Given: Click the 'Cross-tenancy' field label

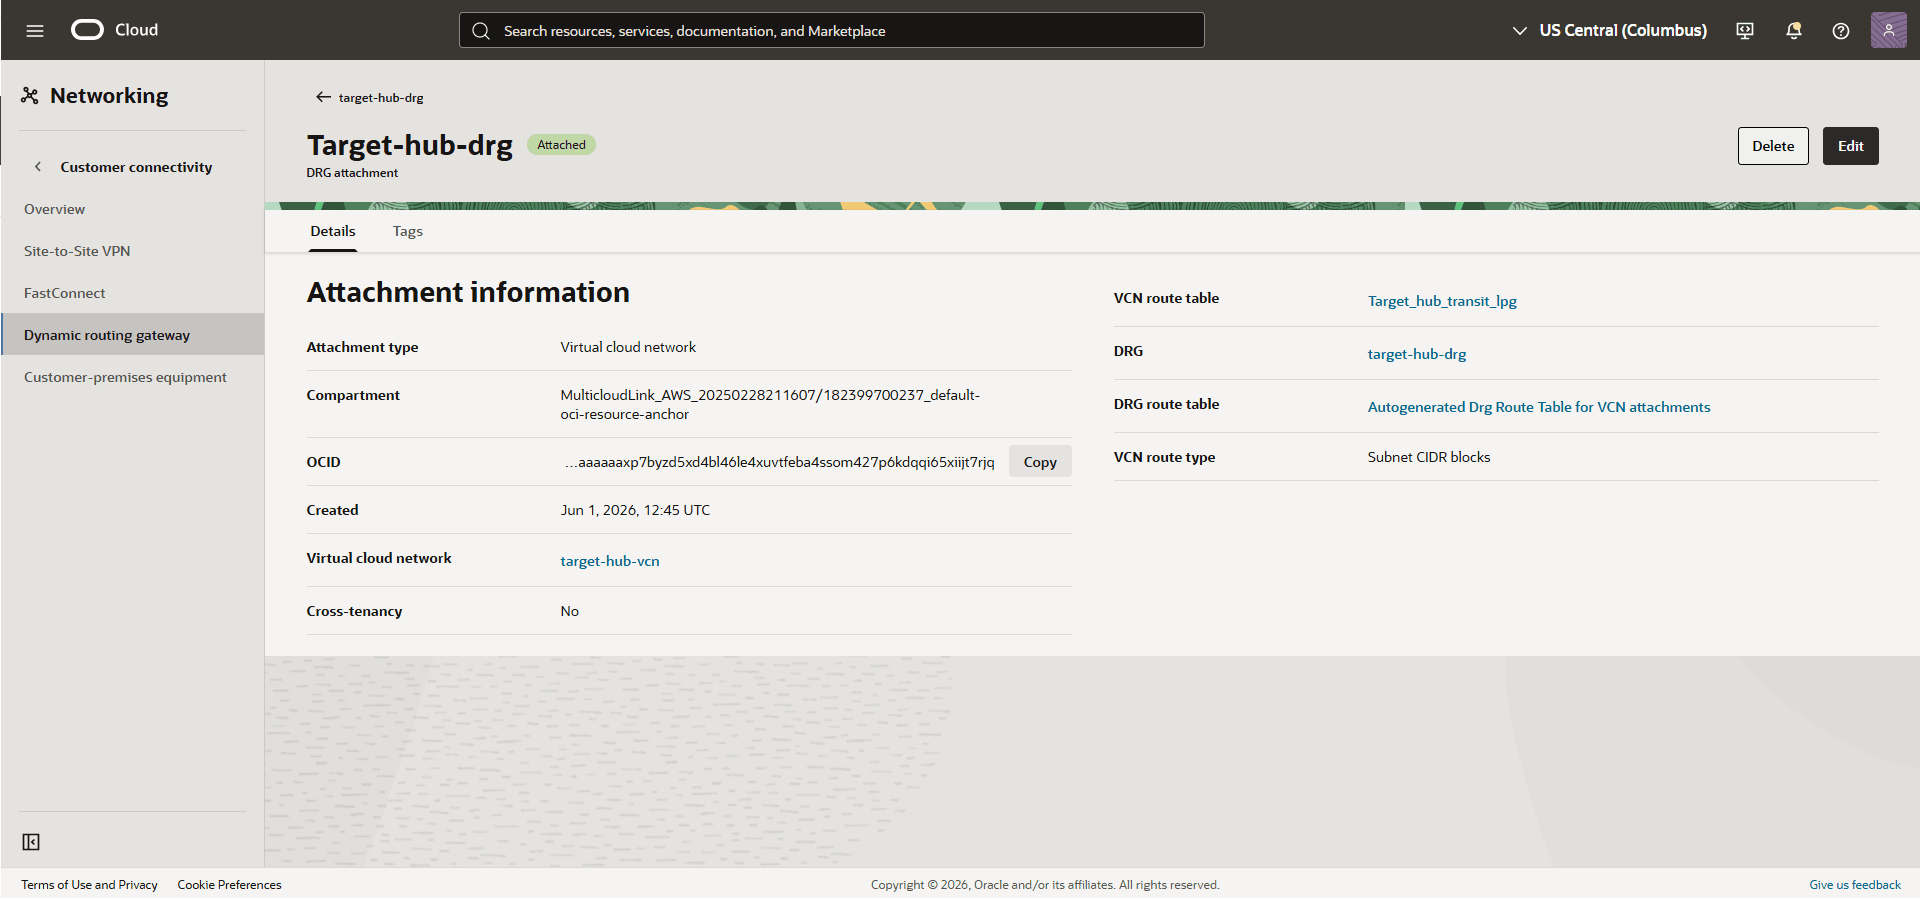Looking at the screenshot, I should [x=354, y=611].
